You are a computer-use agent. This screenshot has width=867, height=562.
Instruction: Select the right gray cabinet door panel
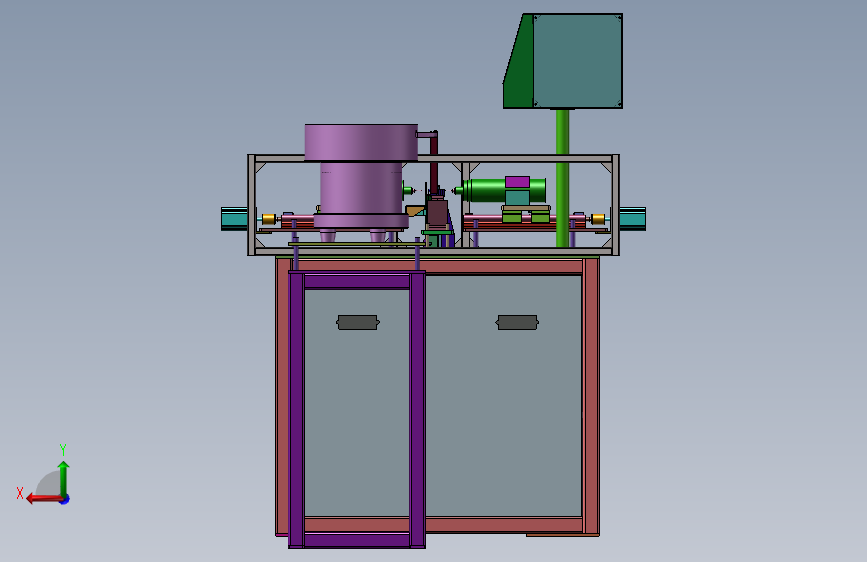click(x=503, y=396)
